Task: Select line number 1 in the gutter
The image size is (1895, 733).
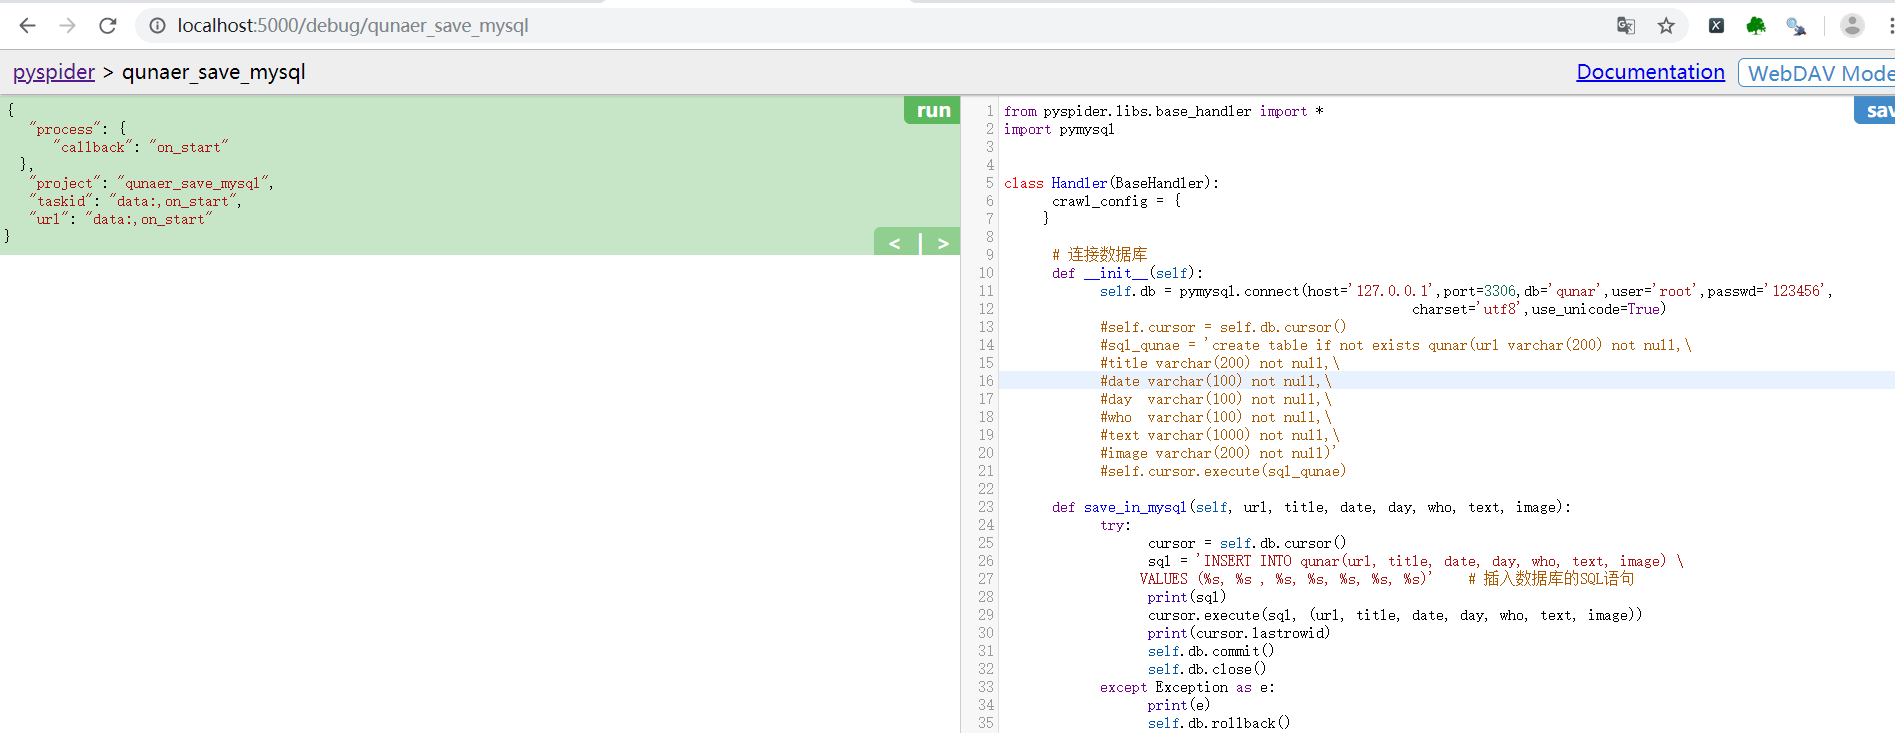Action: tap(989, 111)
